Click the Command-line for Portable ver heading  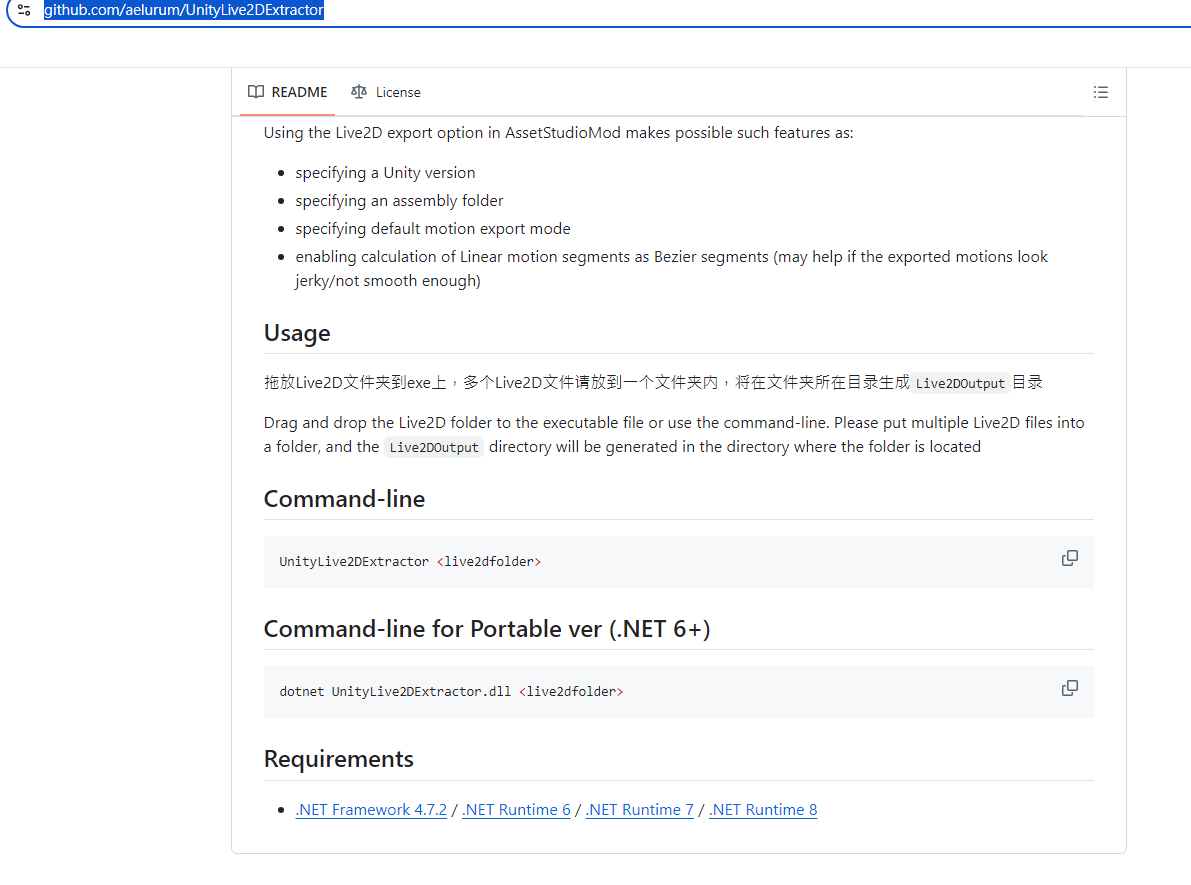(x=487, y=629)
